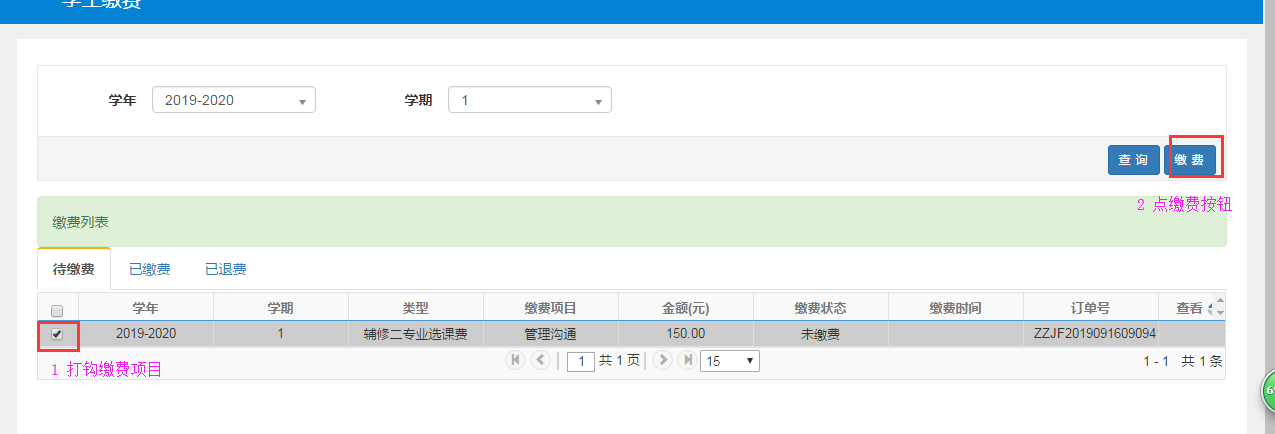Switch to the 待缴费 tab
Viewport: 1275px width, 434px height.
coord(73,269)
